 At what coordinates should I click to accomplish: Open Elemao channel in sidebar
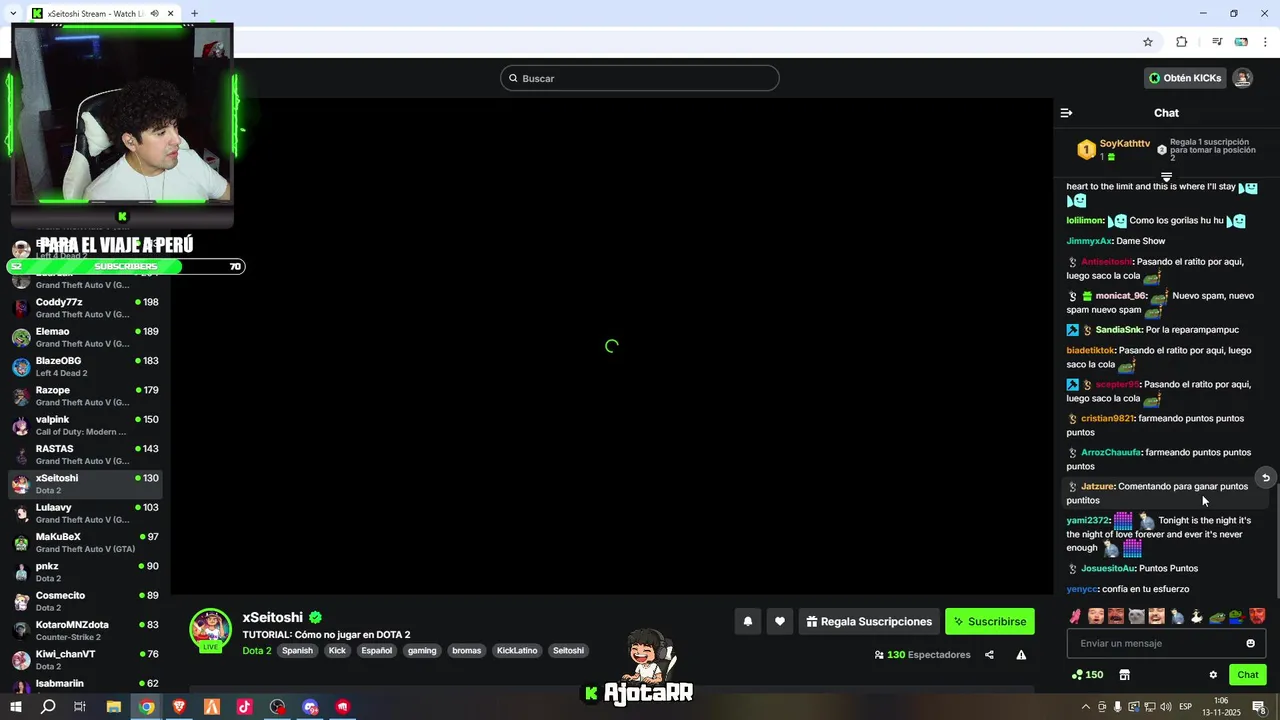pos(85,337)
